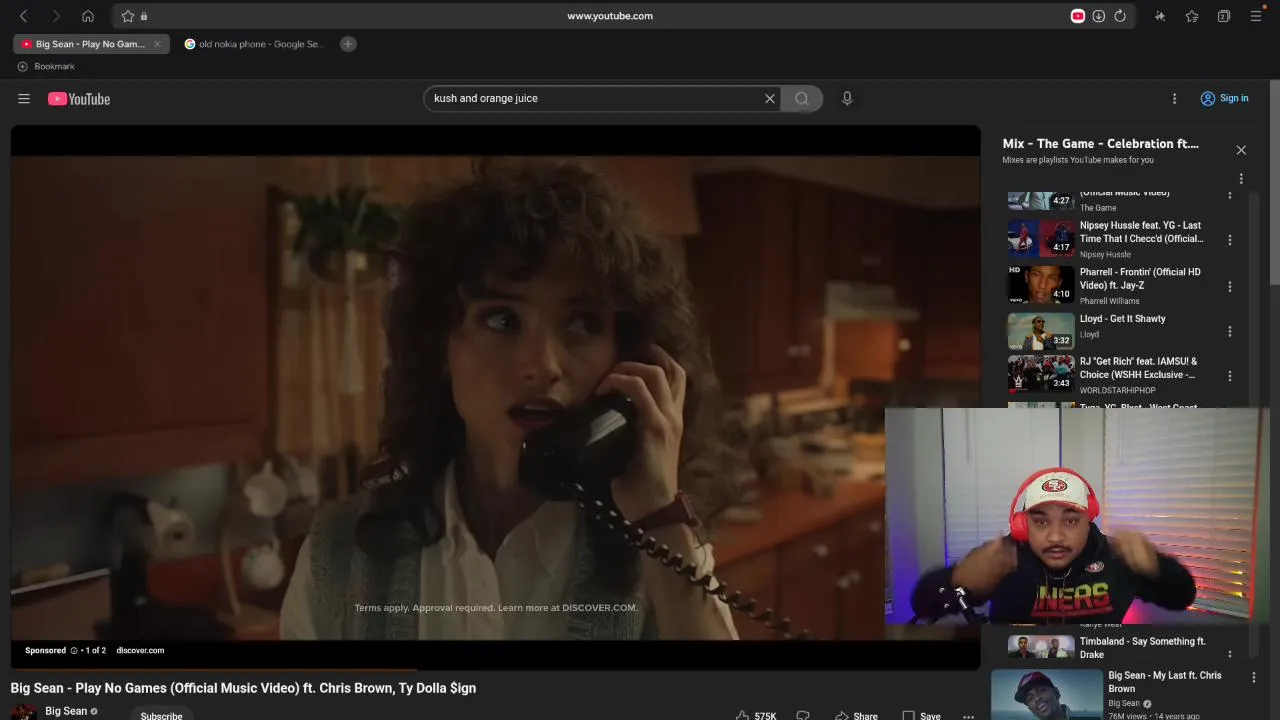Click 'Learn more at DISCOVER.COM' ad text
This screenshot has height=720, width=1280.
(567, 607)
